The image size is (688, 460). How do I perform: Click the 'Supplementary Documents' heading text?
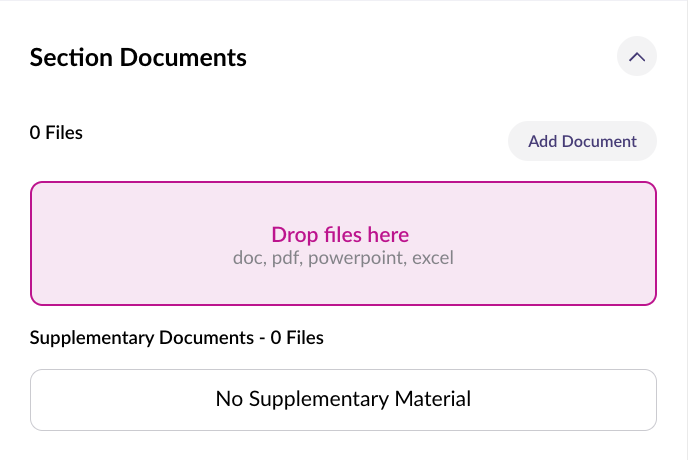click(x=142, y=338)
